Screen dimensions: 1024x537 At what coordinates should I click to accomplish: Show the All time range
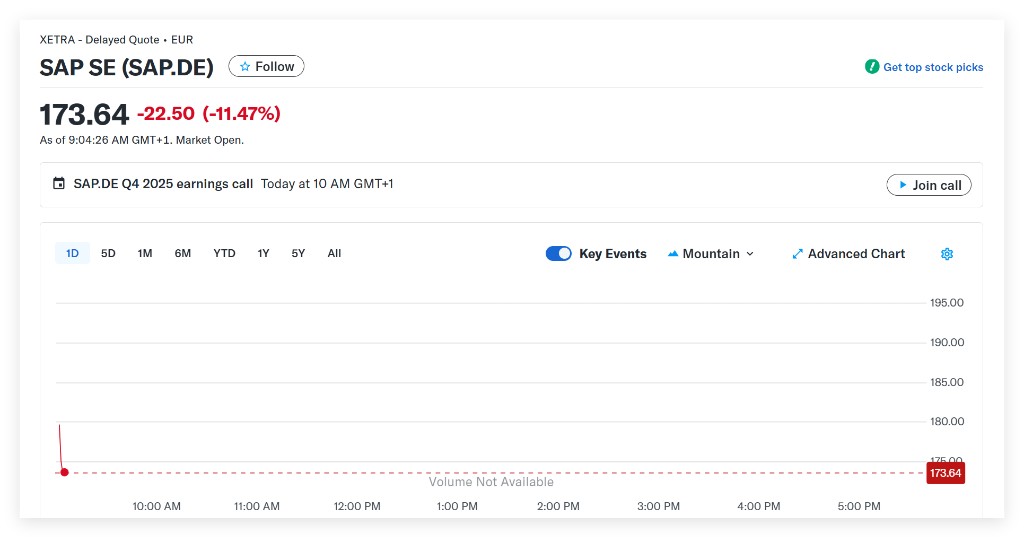click(334, 254)
